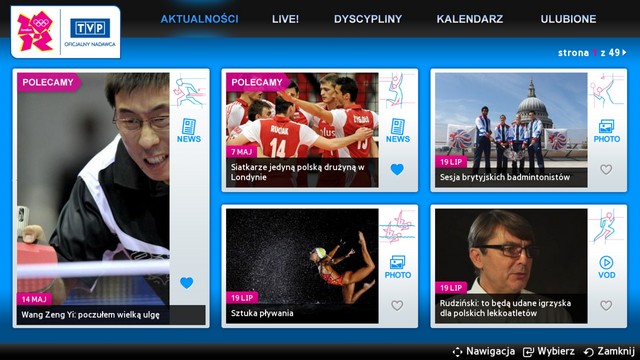Click the TVP Oficjalny Nadawca logo
The height and width of the screenshot is (360, 640).
pos(90,32)
